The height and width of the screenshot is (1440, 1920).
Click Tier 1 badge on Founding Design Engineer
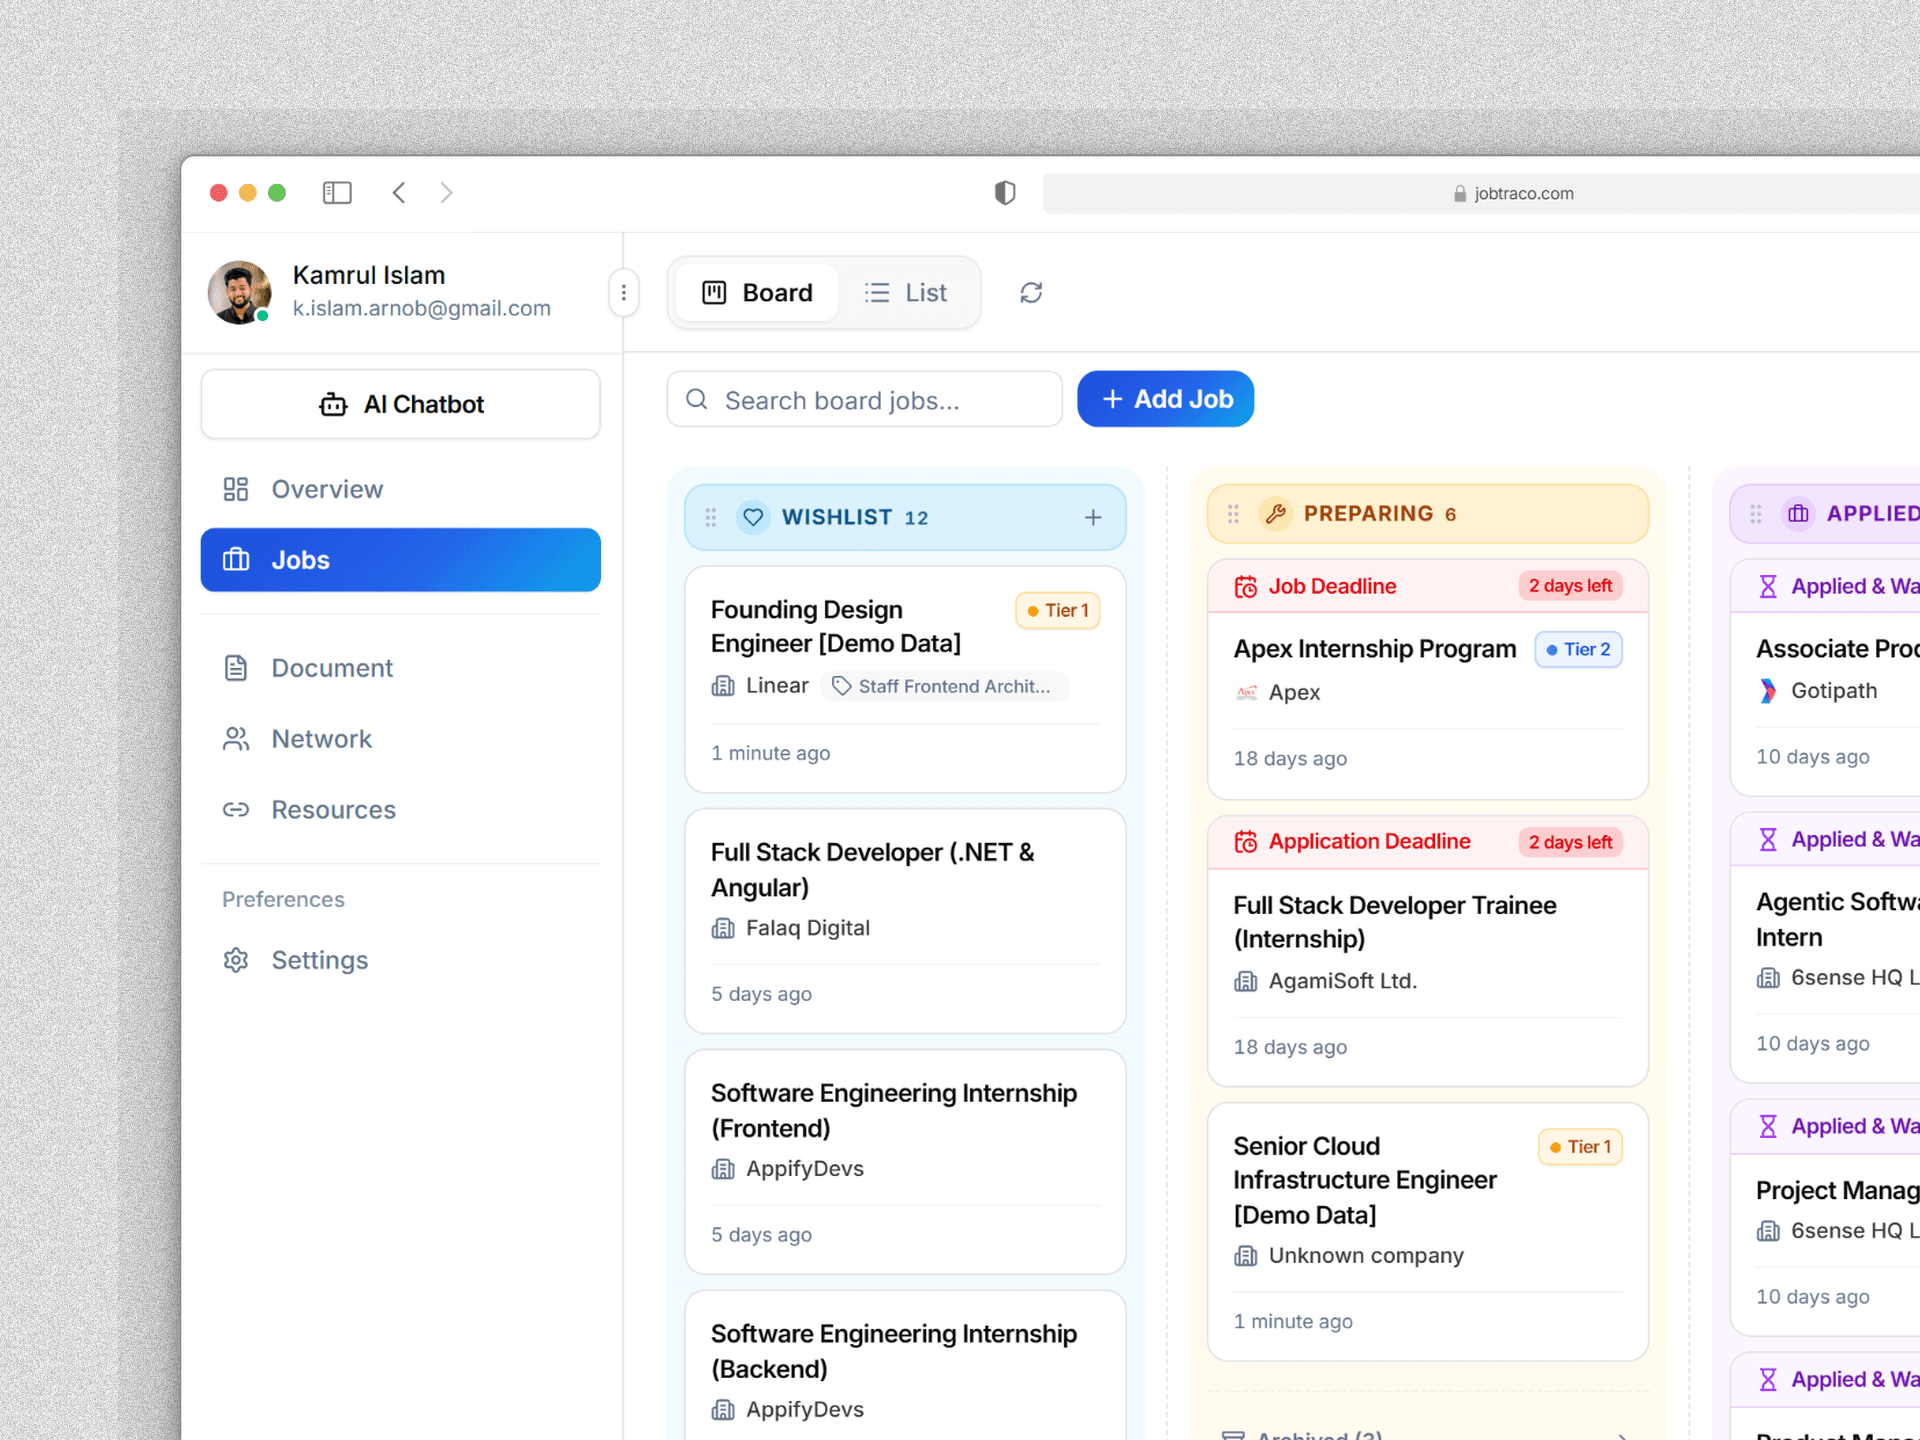click(1058, 610)
